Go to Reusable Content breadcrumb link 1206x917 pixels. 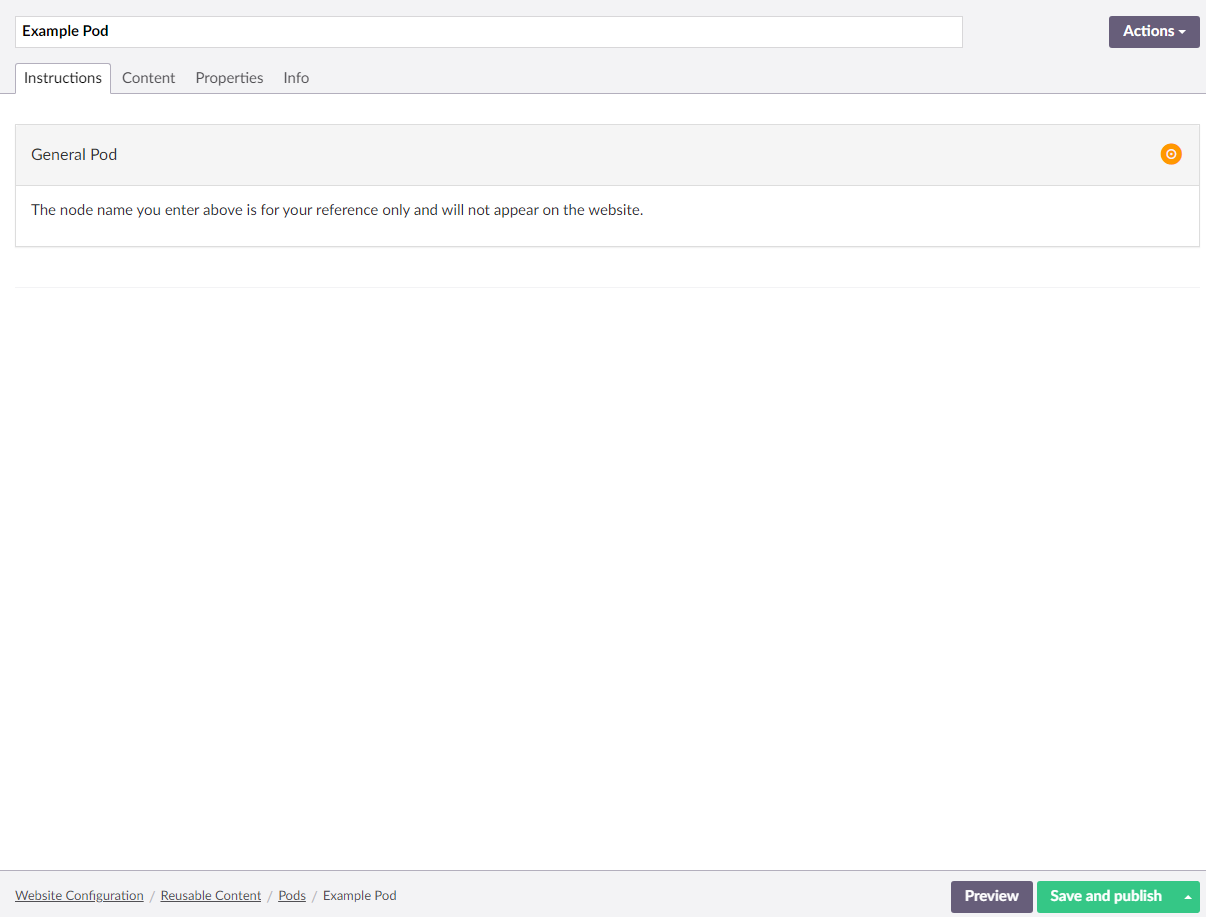click(211, 896)
